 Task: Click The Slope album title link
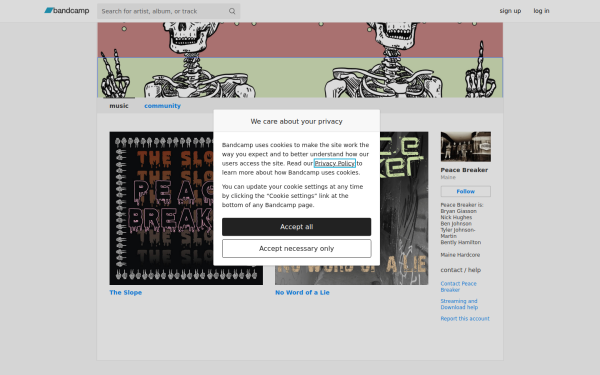(x=126, y=292)
